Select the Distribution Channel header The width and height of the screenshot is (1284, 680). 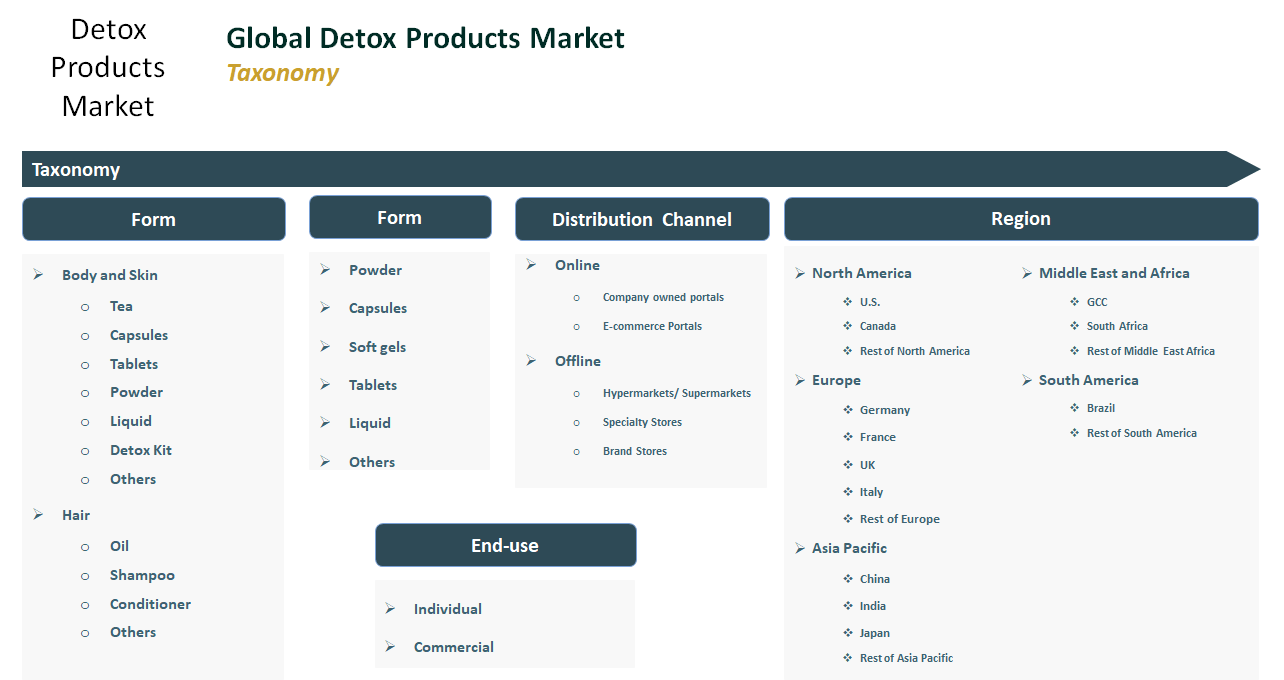(x=642, y=219)
